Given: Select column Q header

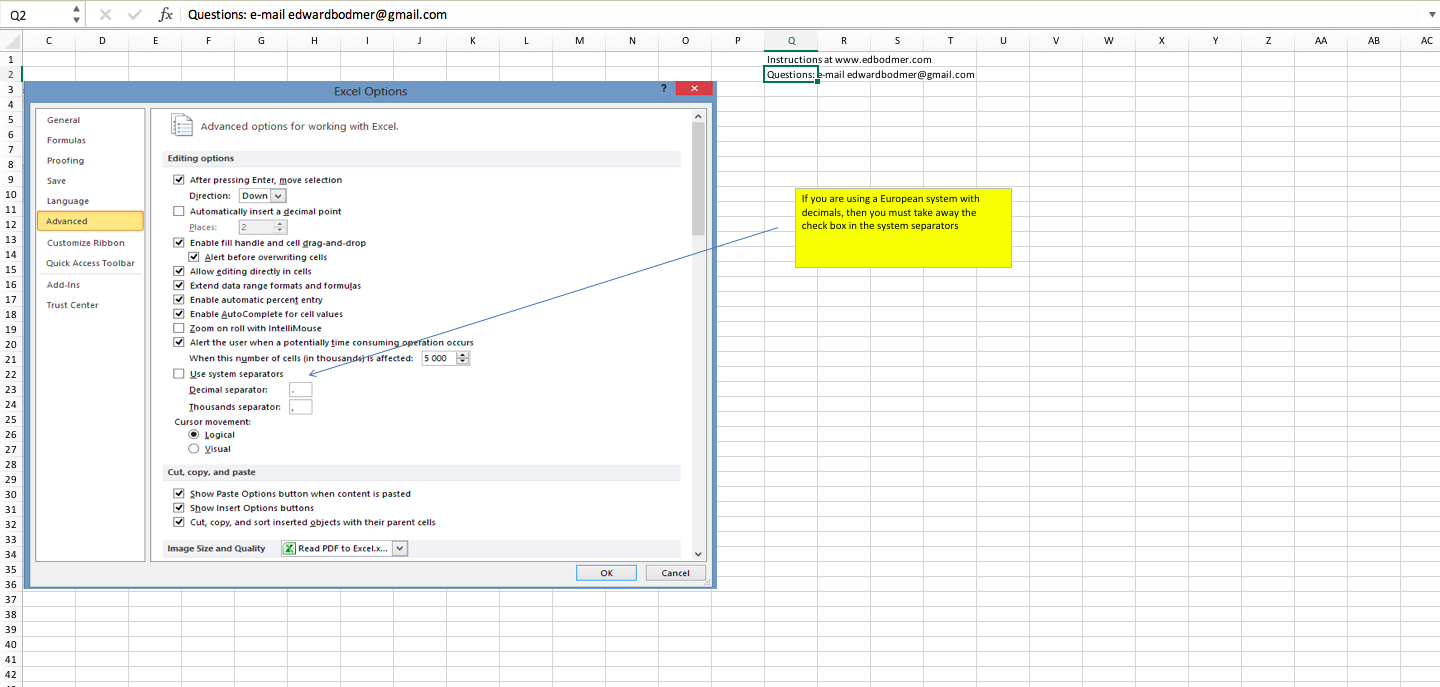Looking at the screenshot, I should (x=791, y=40).
